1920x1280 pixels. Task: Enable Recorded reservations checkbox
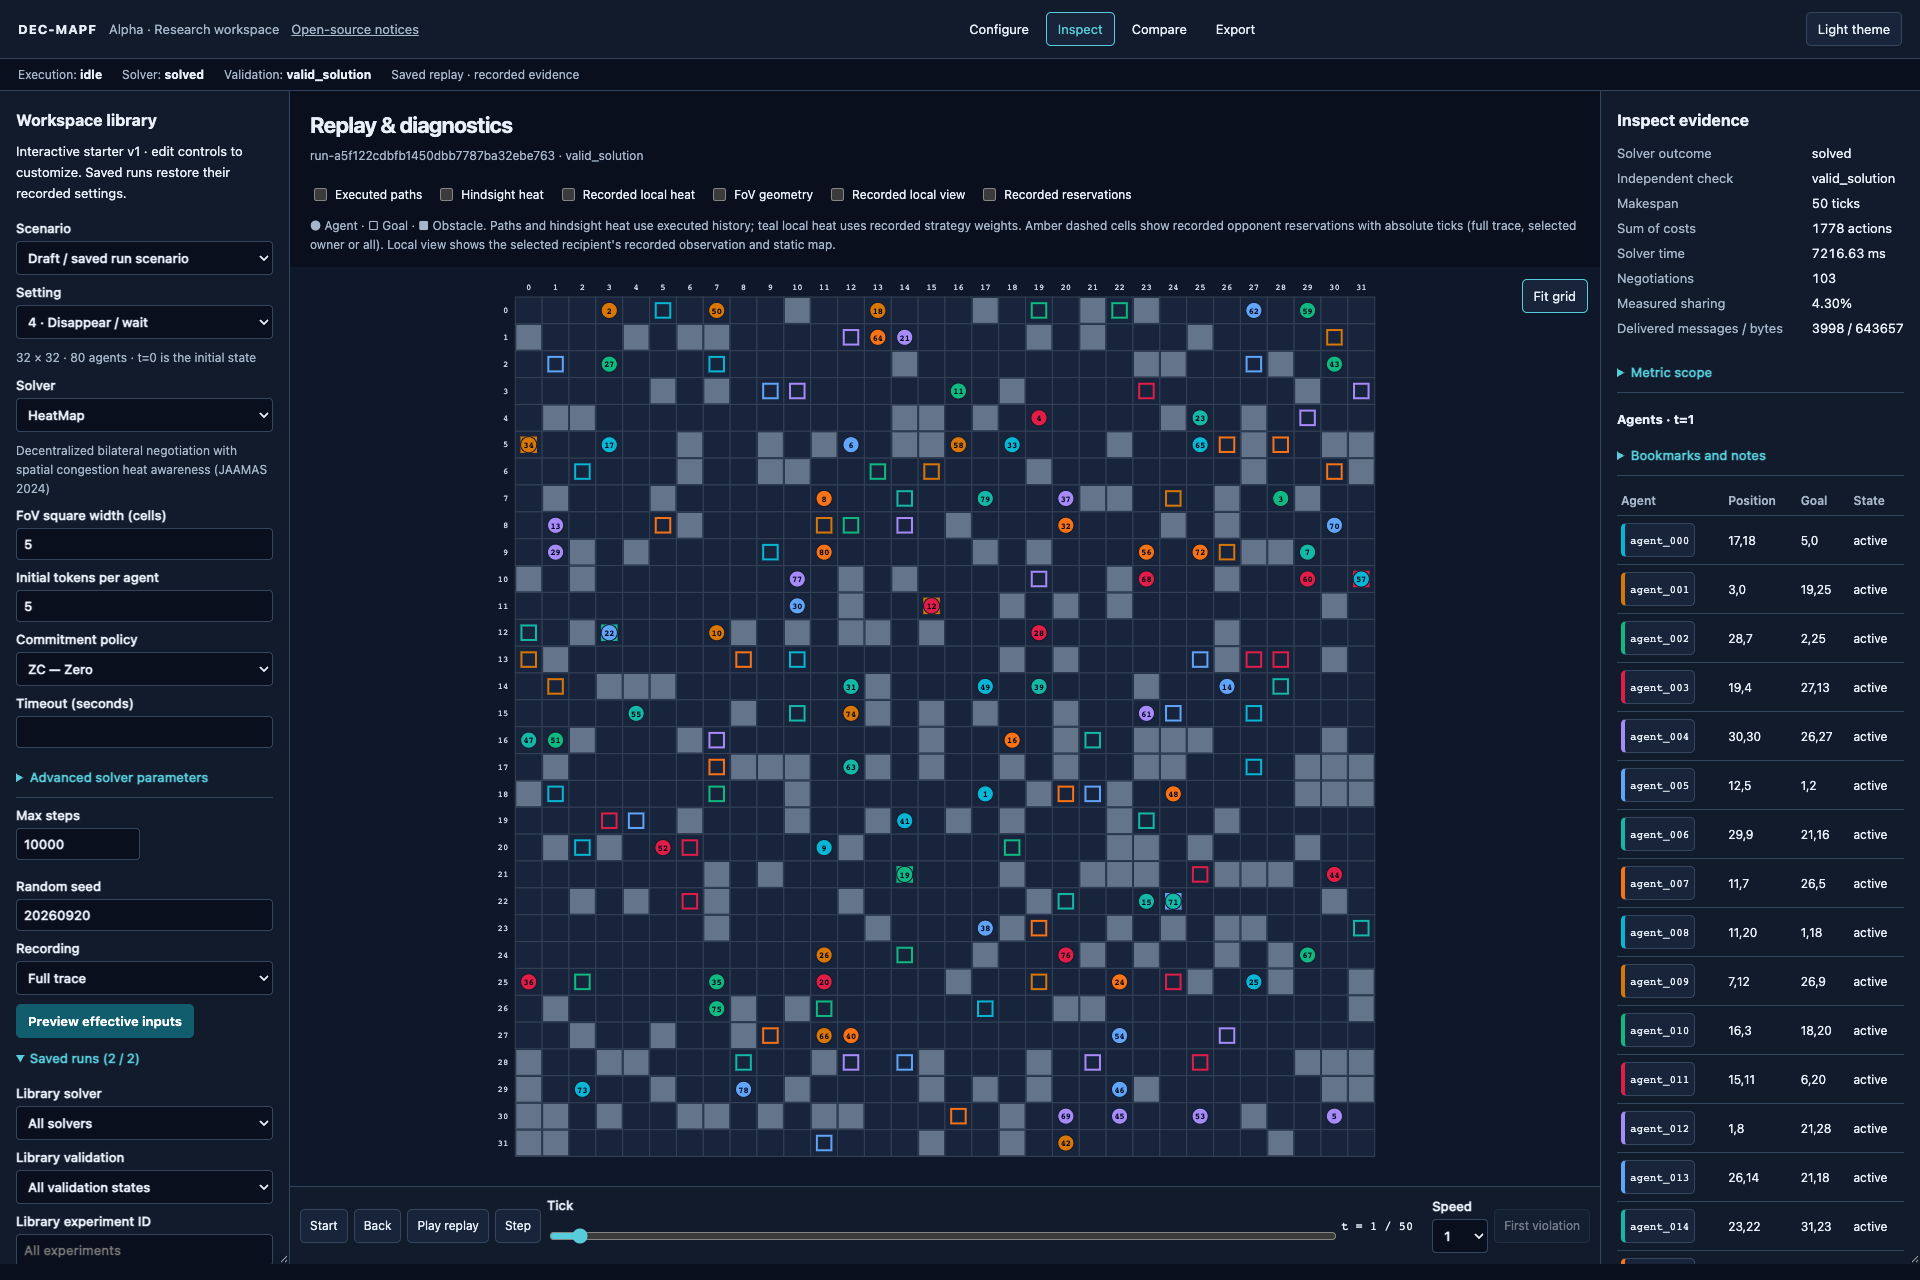pos(990,195)
